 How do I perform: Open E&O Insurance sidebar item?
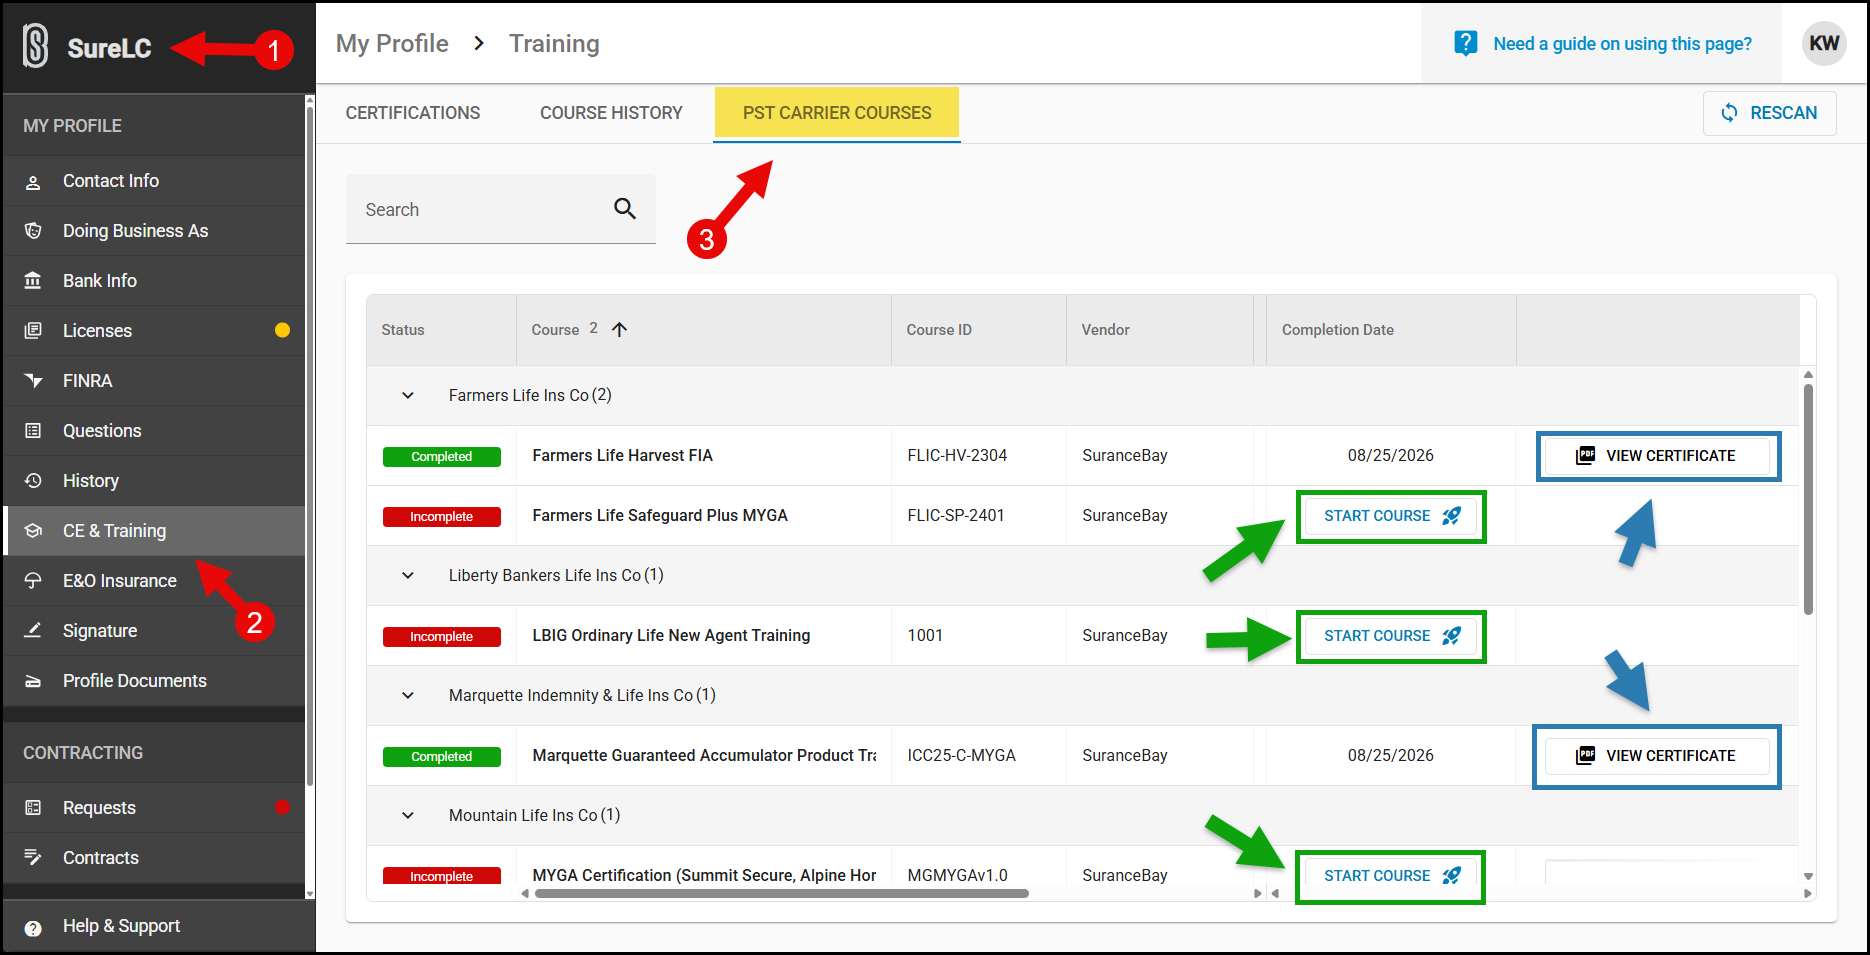point(155,581)
